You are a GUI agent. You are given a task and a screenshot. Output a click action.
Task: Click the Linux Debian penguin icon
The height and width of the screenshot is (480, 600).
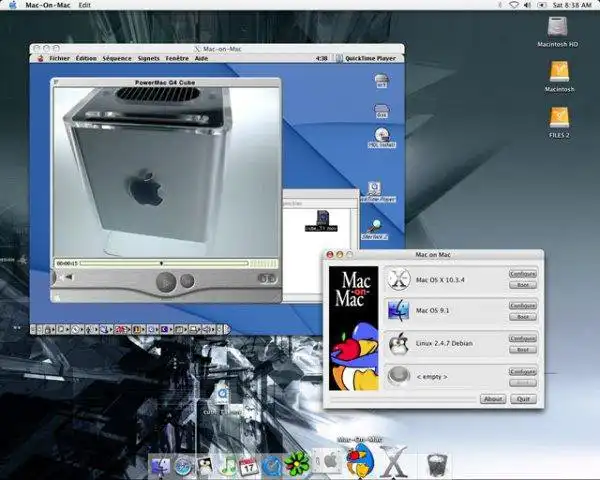point(400,344)
